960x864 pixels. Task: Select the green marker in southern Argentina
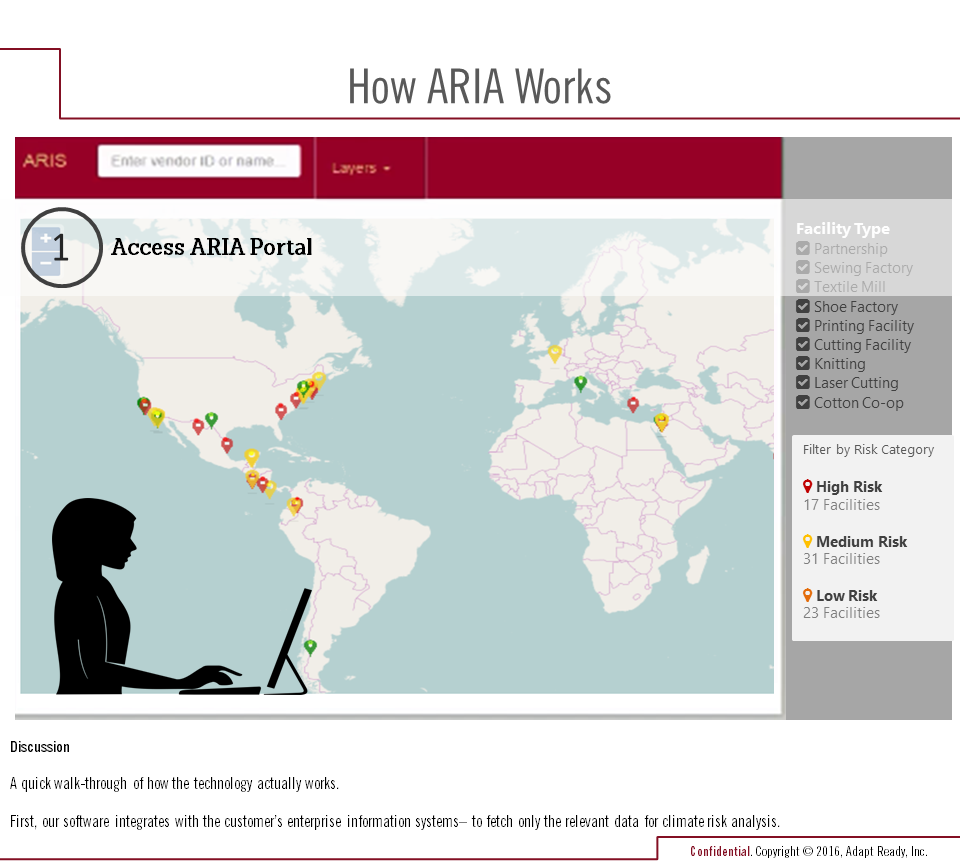pyautogui.click(x=310, y=646)
